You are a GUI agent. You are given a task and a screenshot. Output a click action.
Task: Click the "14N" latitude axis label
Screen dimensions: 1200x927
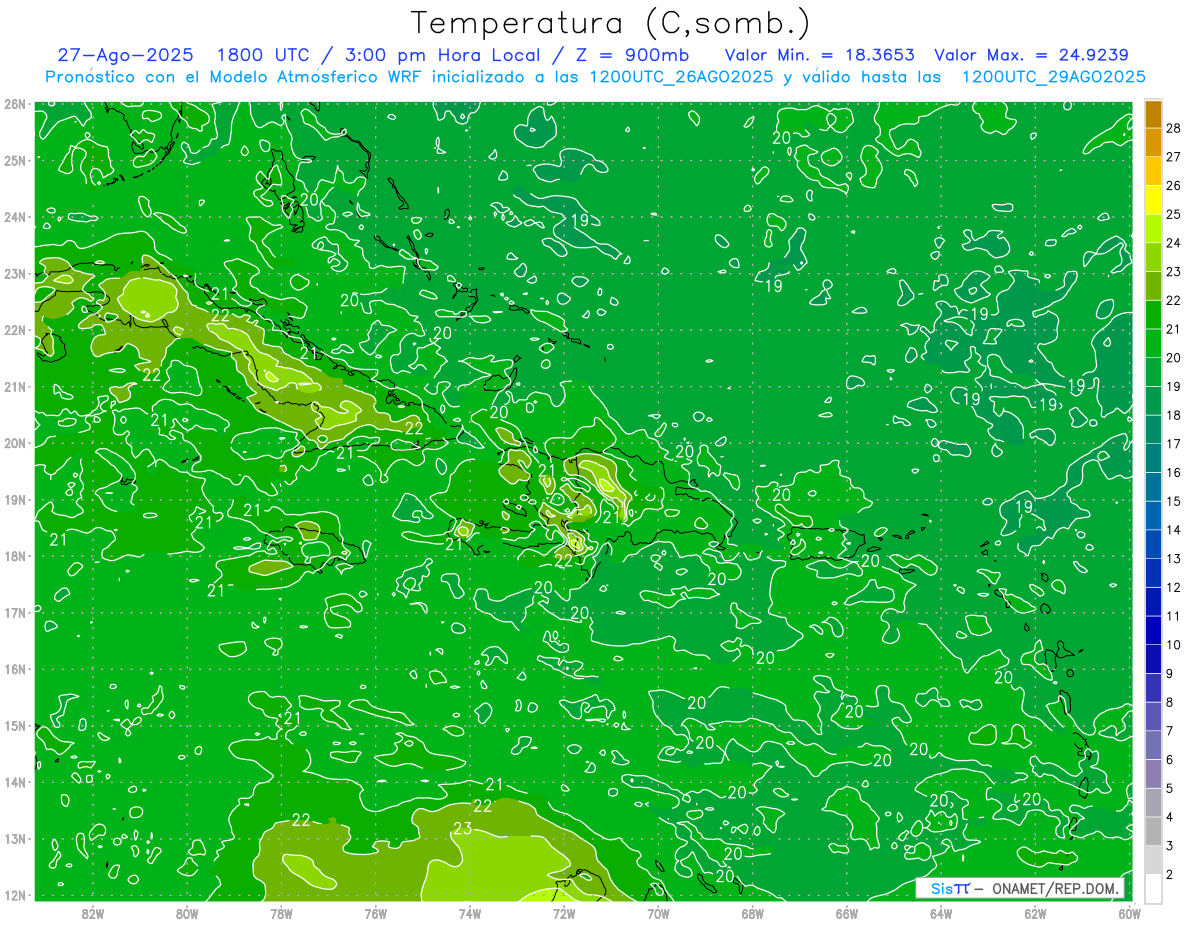tap(14, 782)
